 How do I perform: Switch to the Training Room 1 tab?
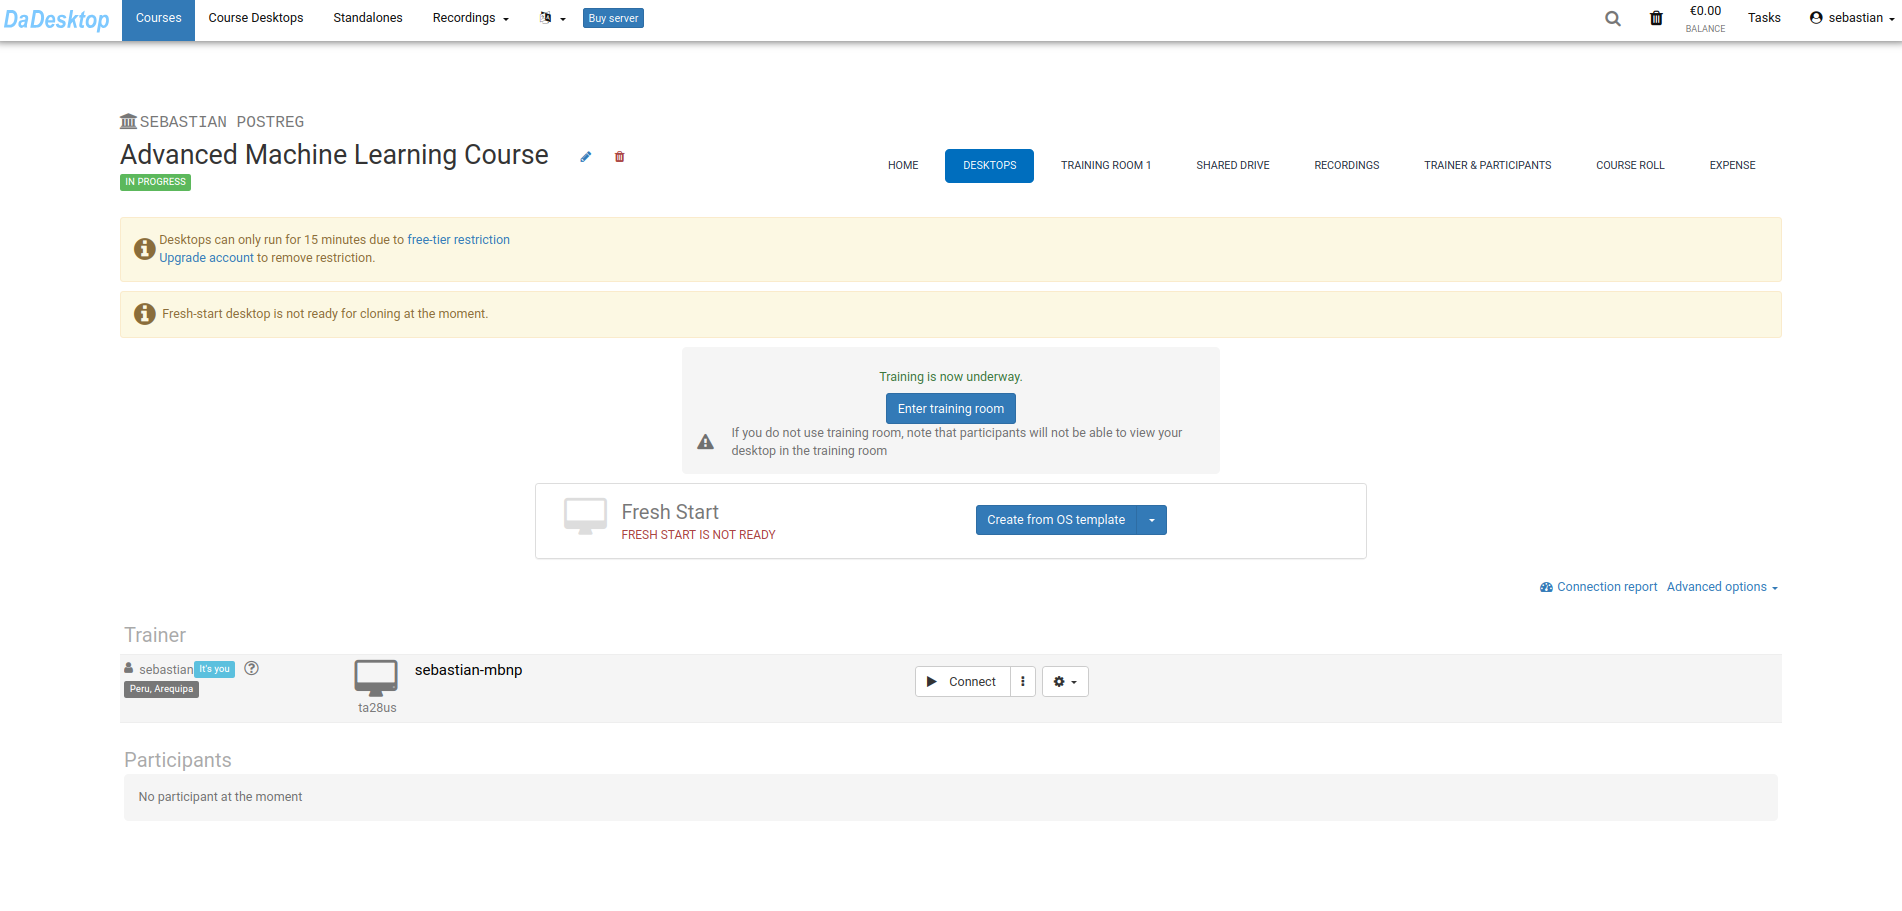(1105, 166)
